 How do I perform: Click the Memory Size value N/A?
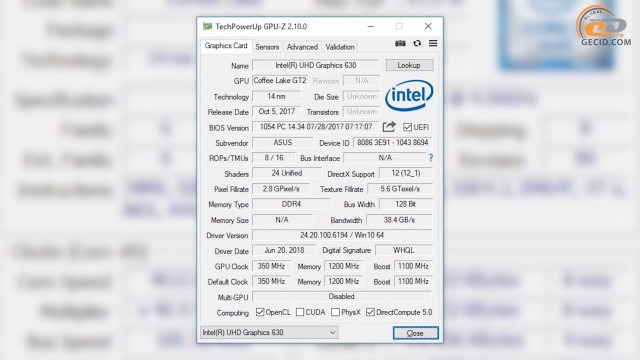pyautogui.click(x=282, y=220)
